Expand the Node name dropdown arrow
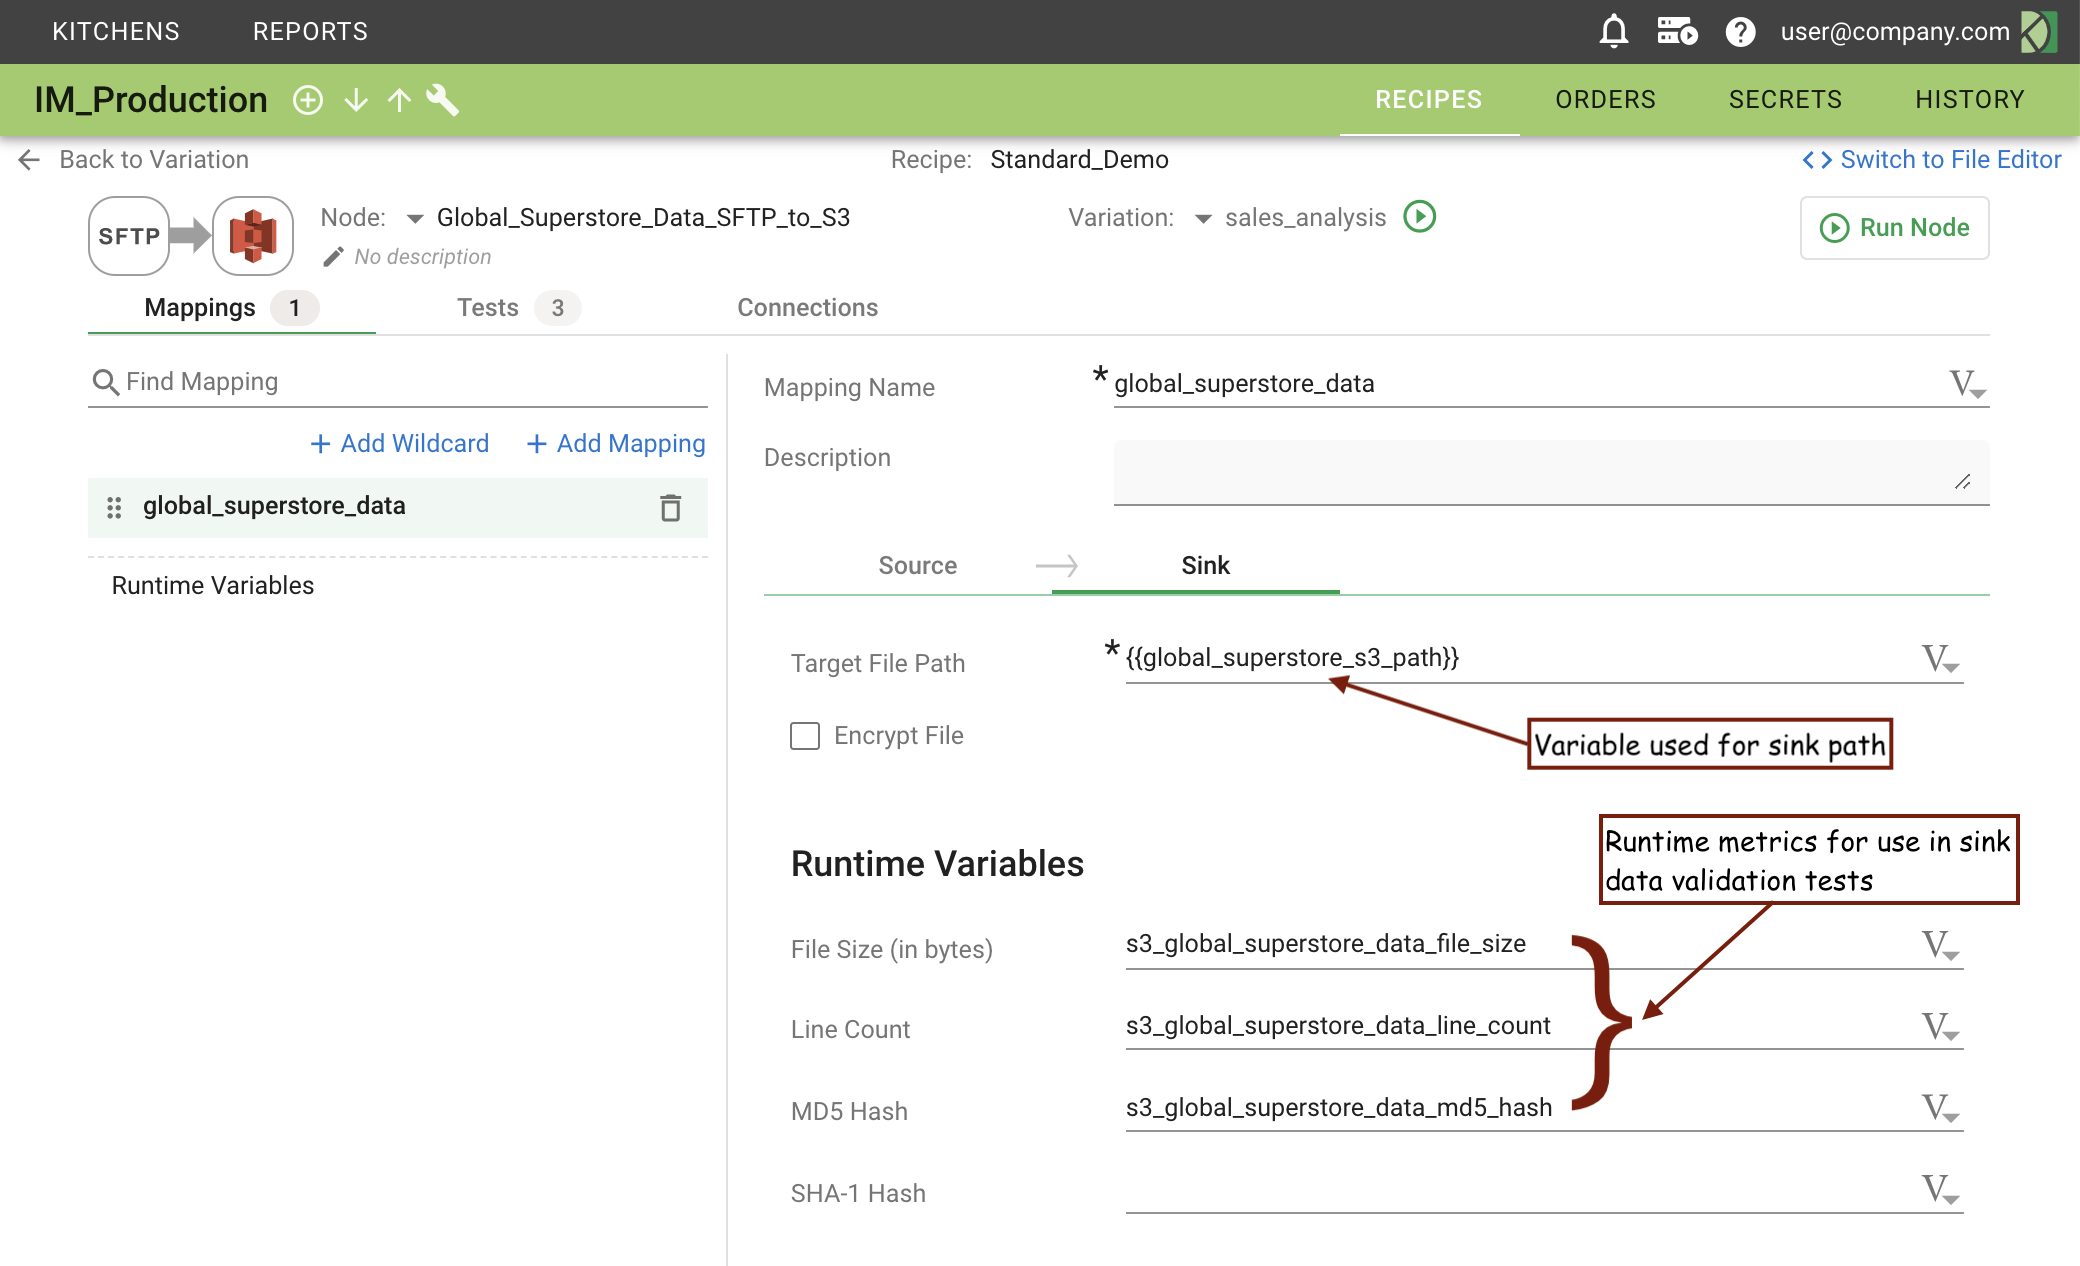Viewport: 2080px width, 1266px height. (415, 218)
